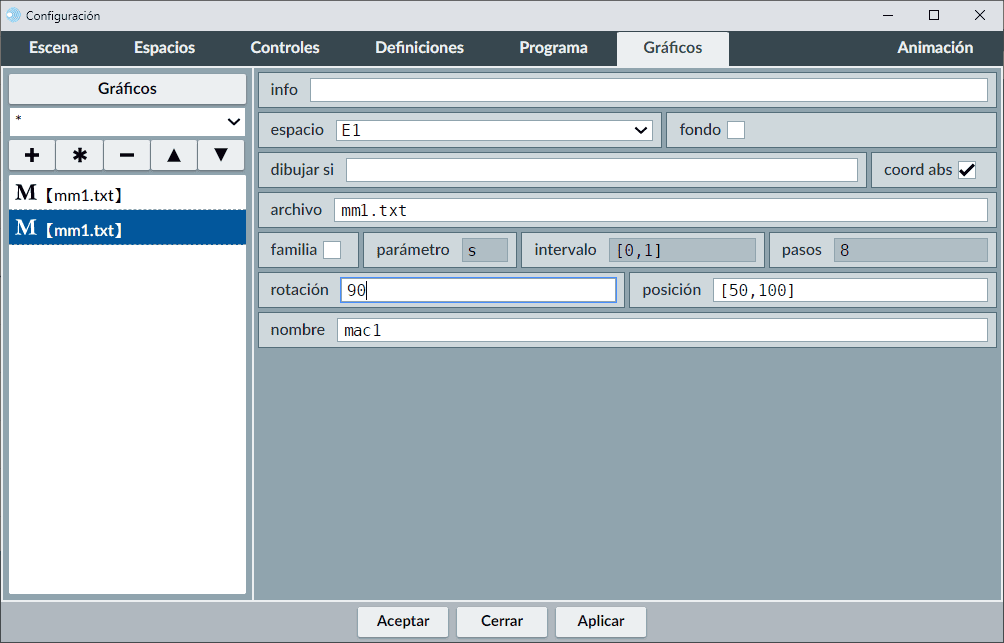Move selected graphic up with triangle arrow
The height and width of the screenshot is (643, 1004).
coord(174,156)
